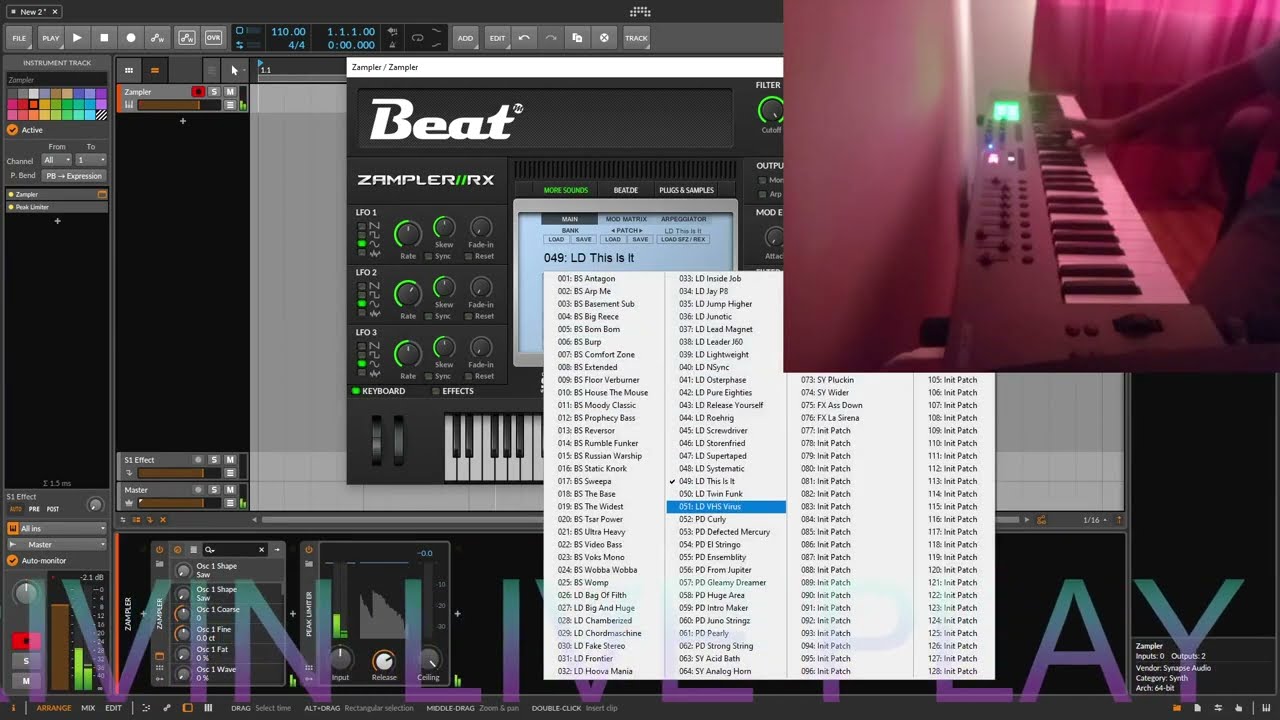Click the undo arrow in the toolbar

click(x=524, y=38)
